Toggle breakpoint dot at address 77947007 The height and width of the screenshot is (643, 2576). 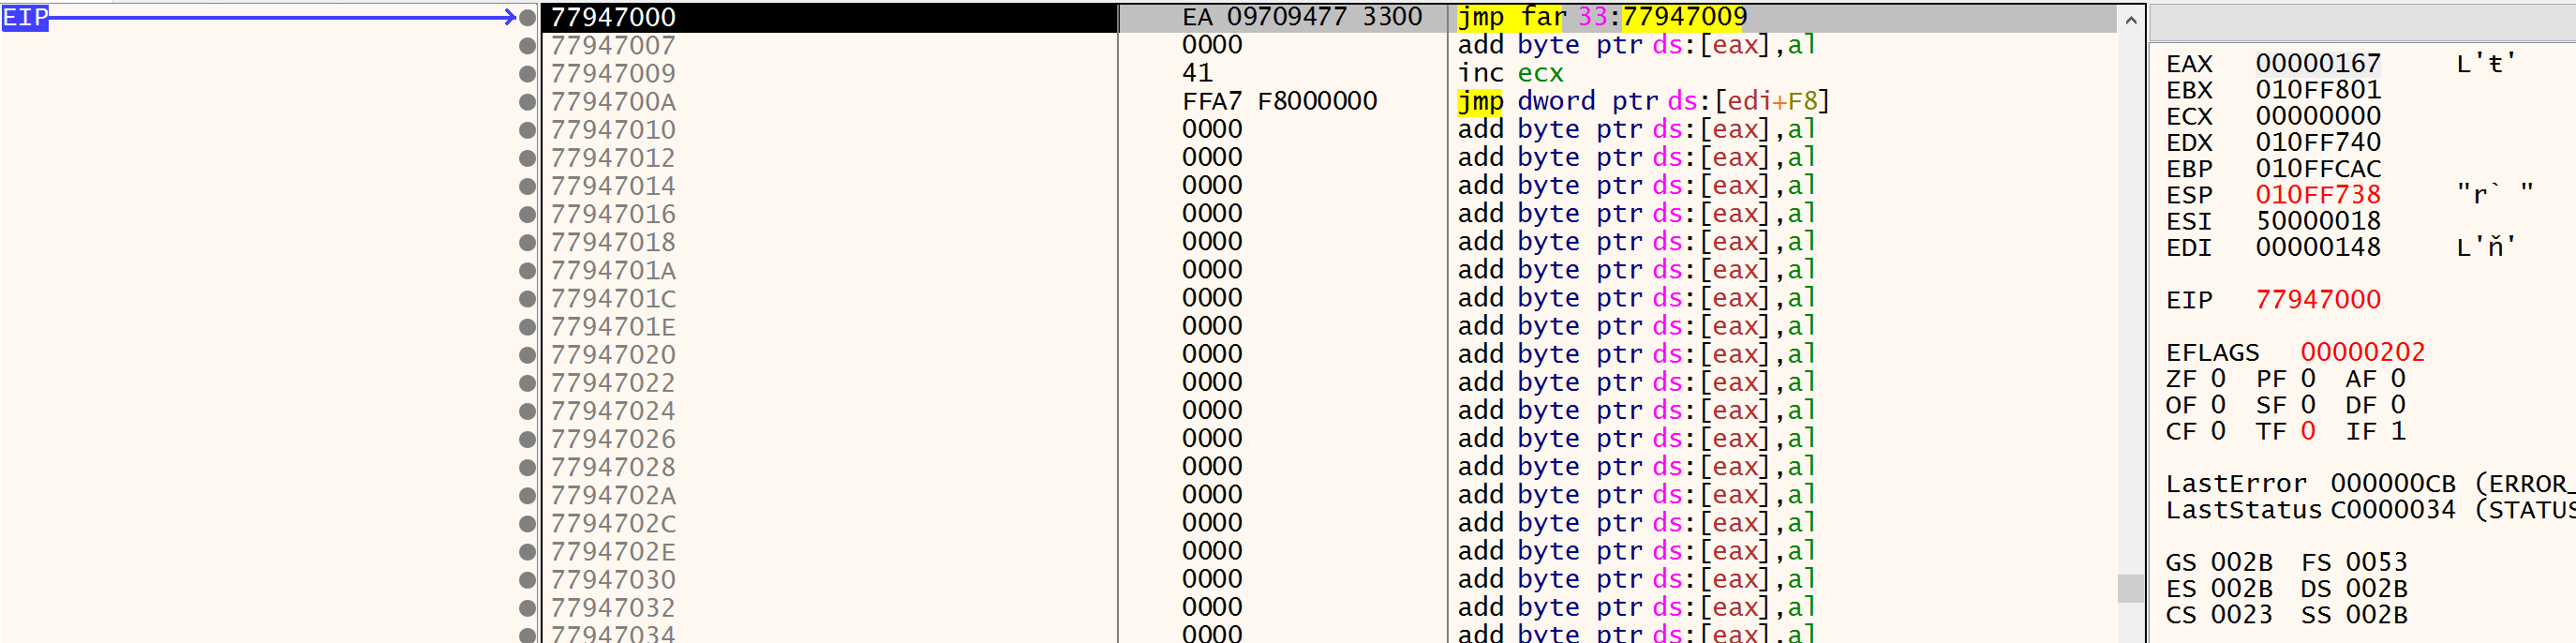pos(527,45)
